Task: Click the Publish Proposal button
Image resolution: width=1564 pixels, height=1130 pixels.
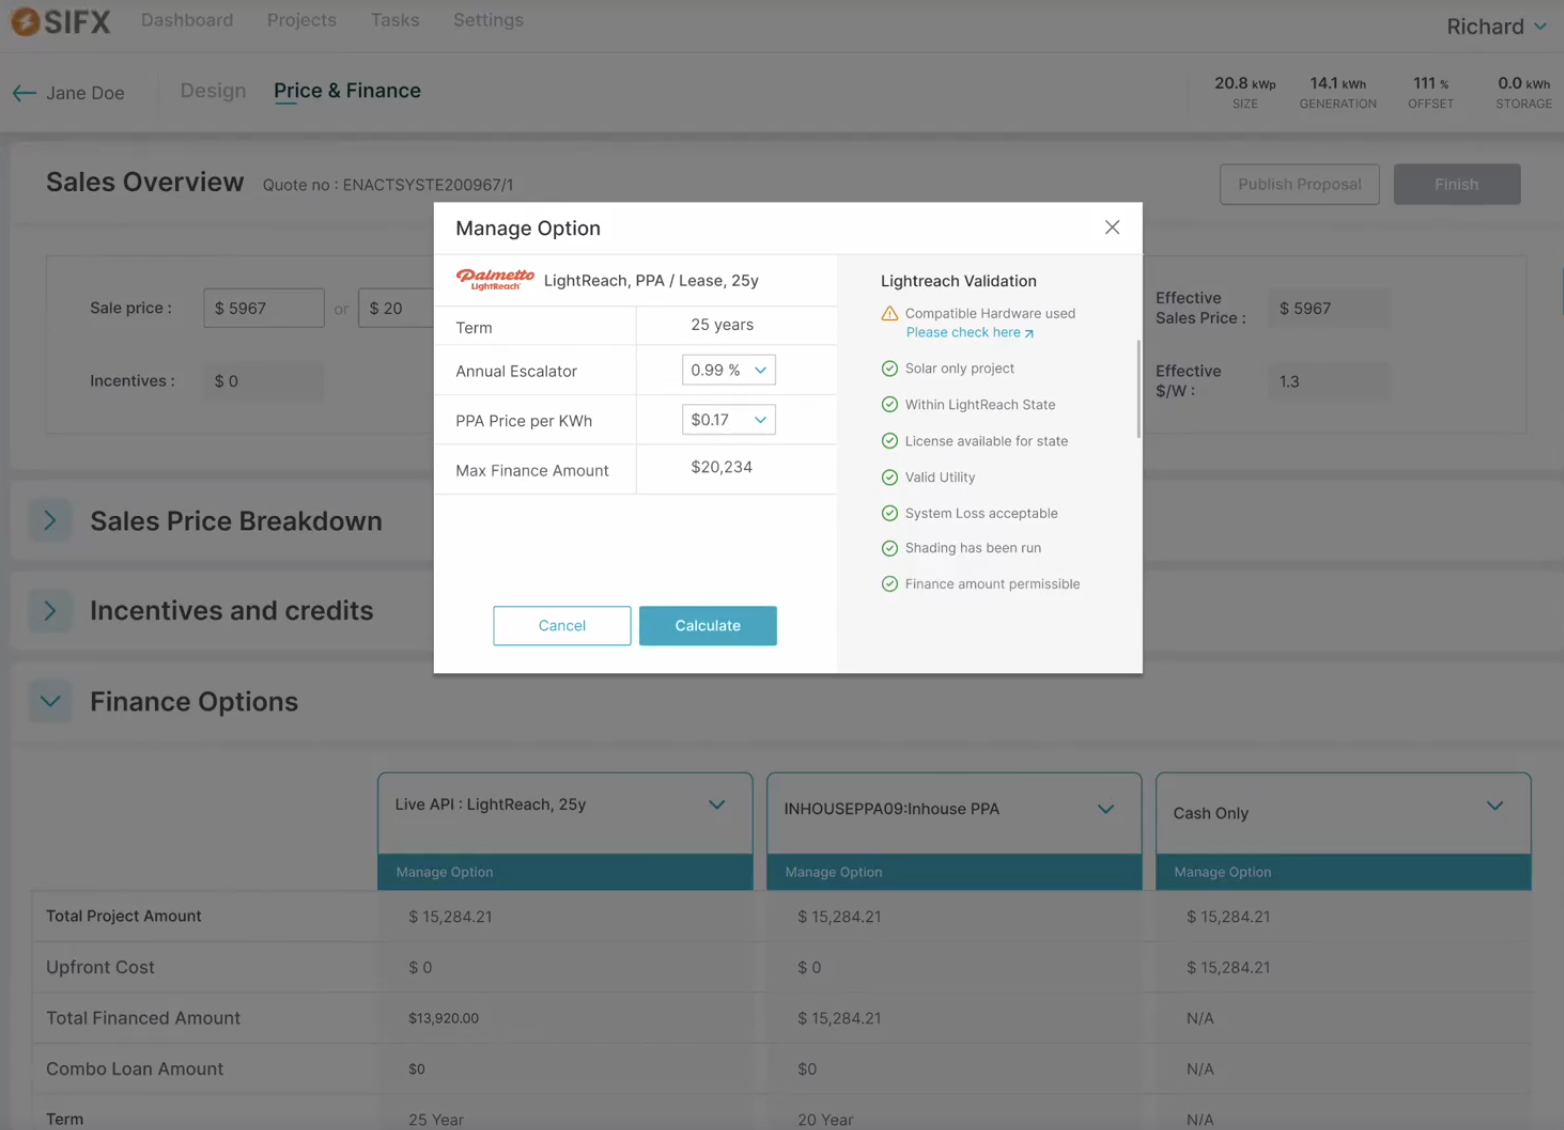Action: [1300, 184]
